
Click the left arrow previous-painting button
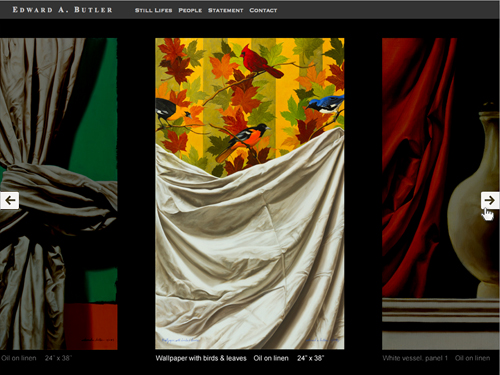tap(9, 200)
